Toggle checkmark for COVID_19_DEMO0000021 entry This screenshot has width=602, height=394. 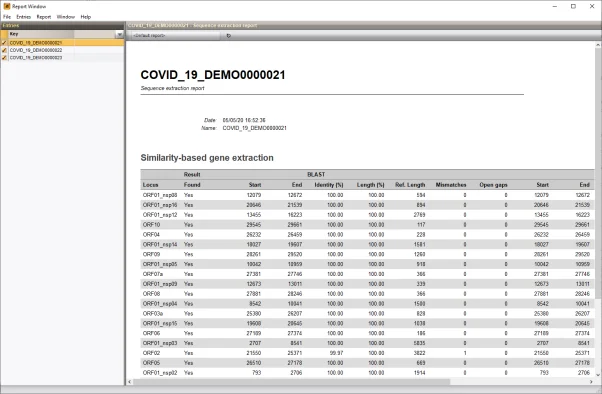pos(4,43)
